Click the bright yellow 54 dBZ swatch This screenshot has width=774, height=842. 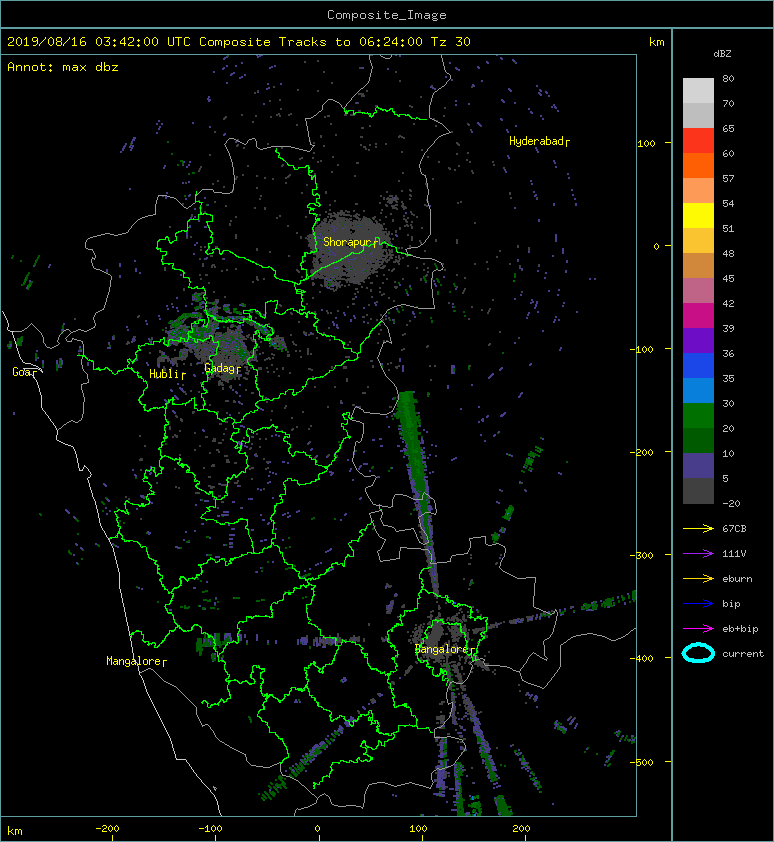coord(698,215)
